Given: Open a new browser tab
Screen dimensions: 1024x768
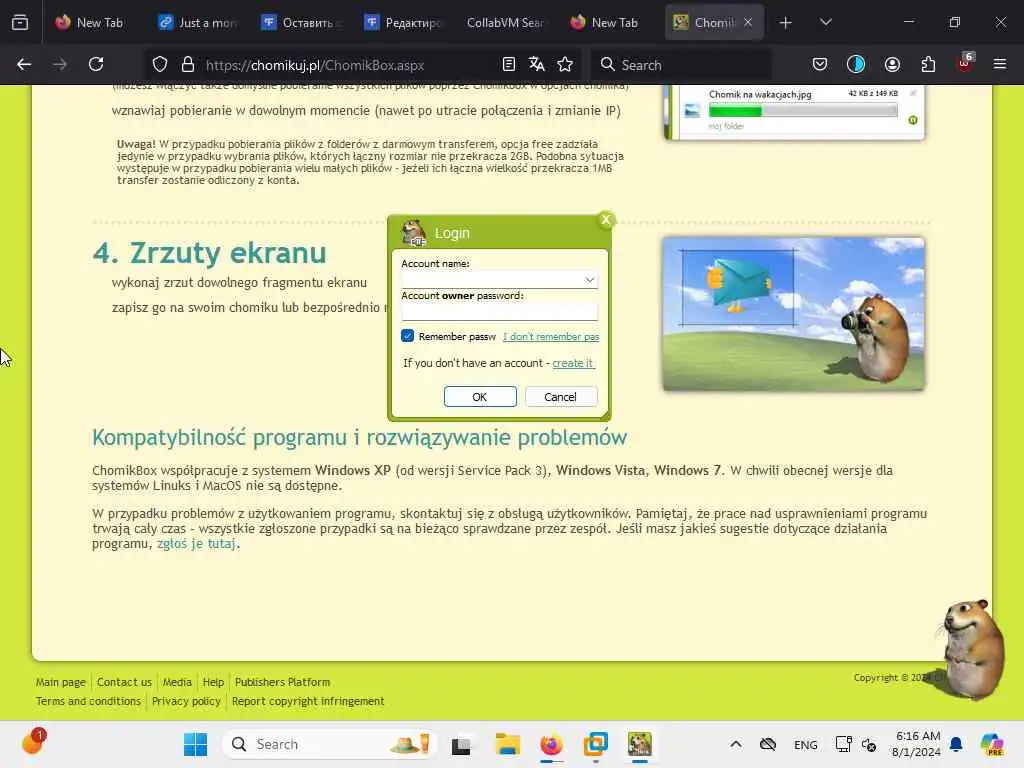Looking at the screenshot, I should point(786,23).
